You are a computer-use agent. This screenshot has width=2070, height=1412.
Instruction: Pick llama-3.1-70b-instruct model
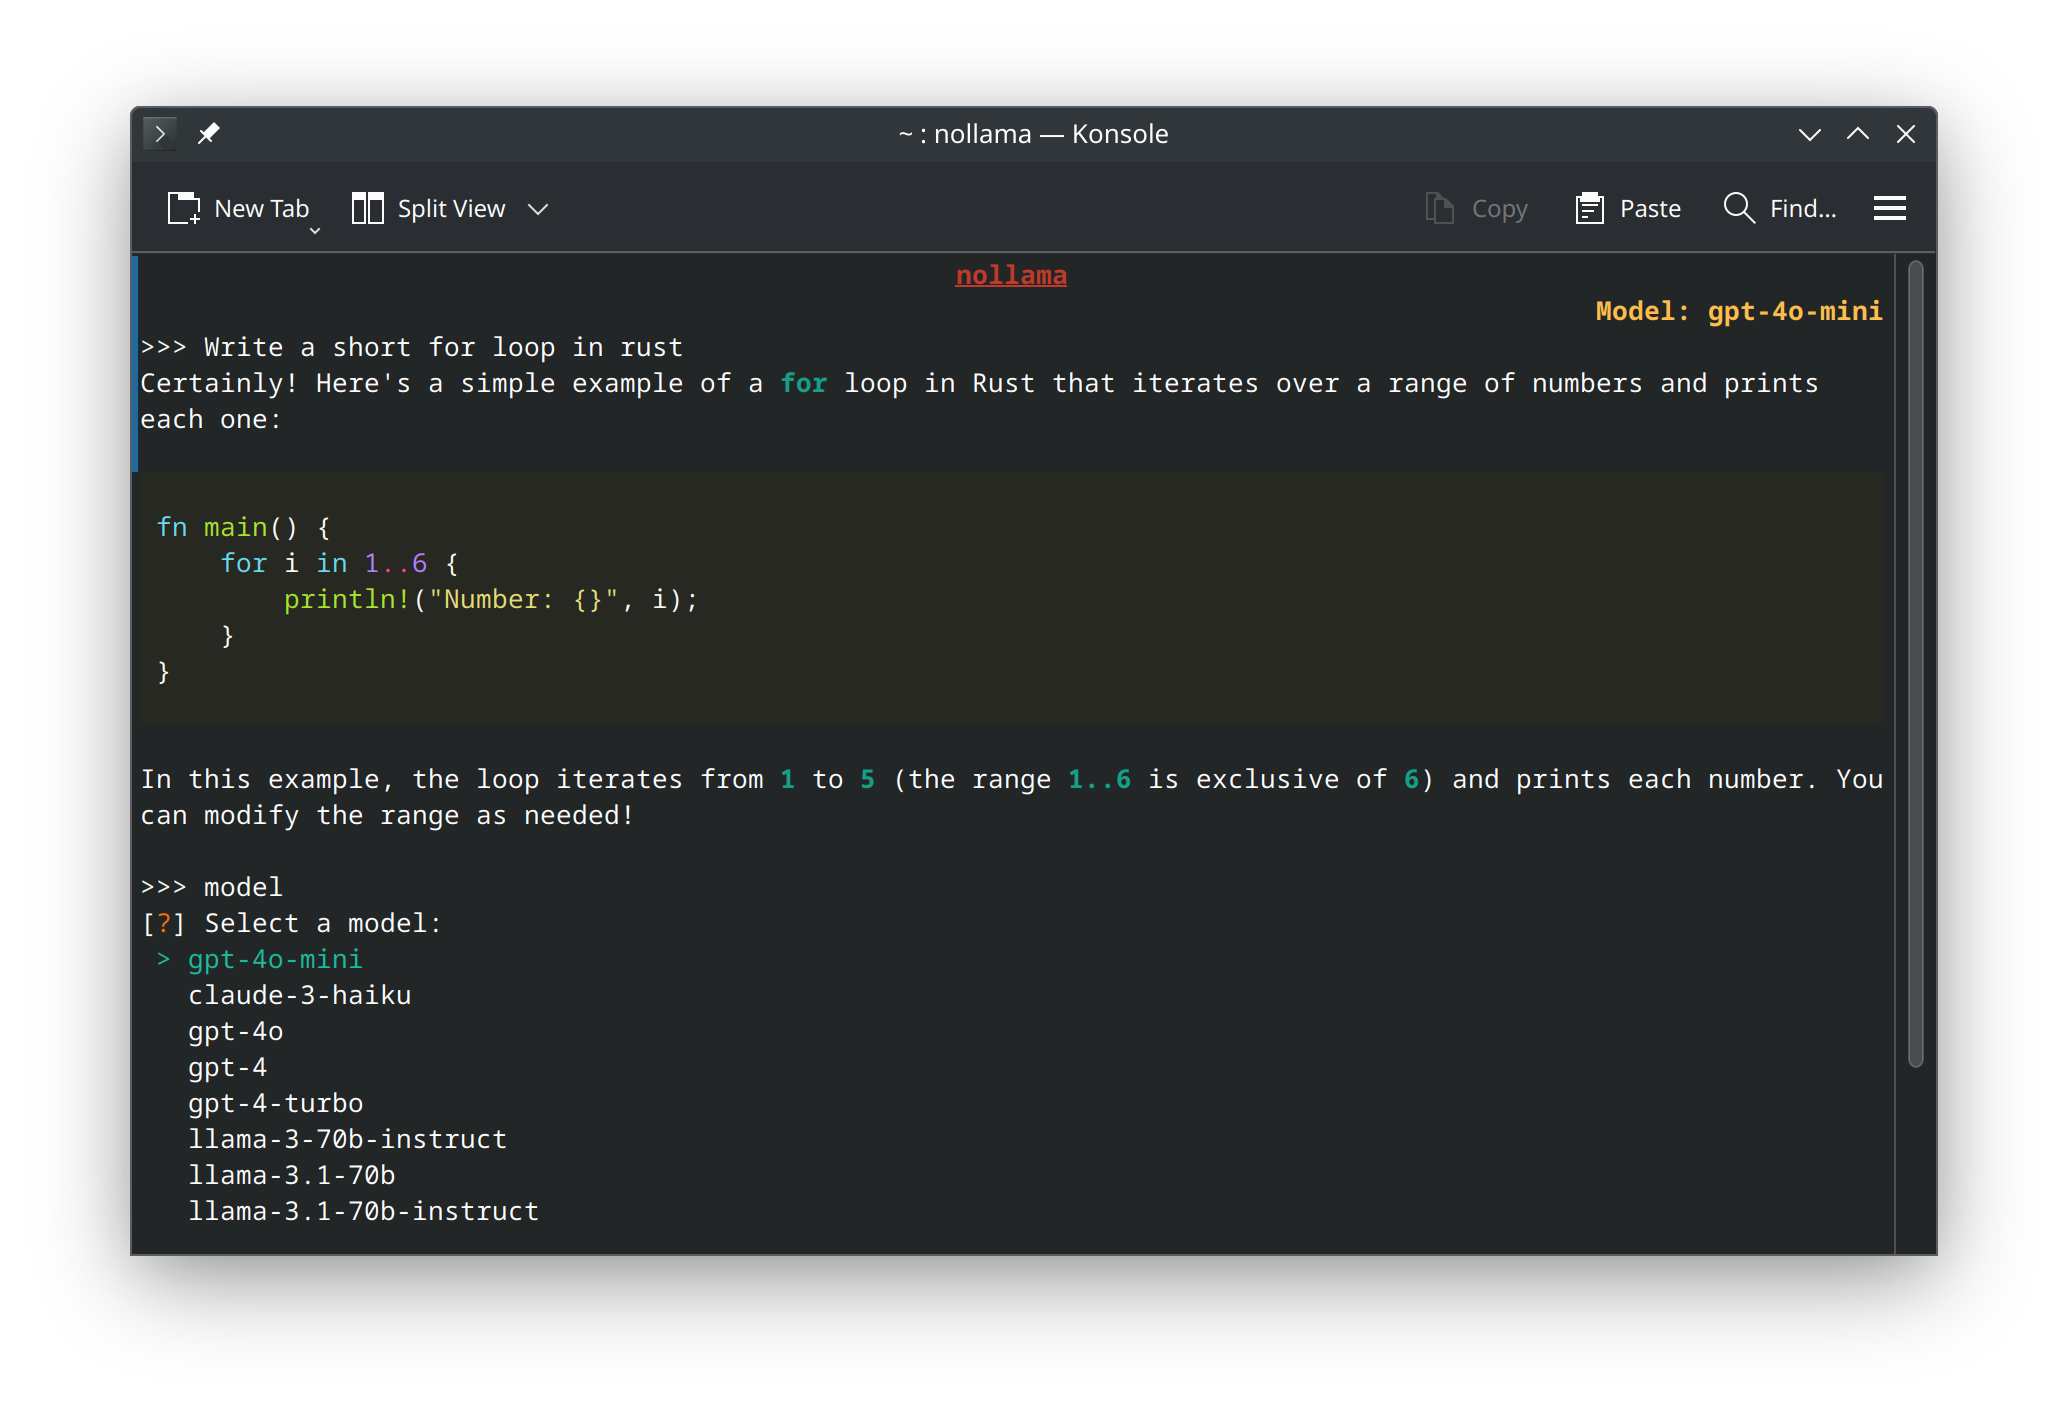[x=363, y=1211]
